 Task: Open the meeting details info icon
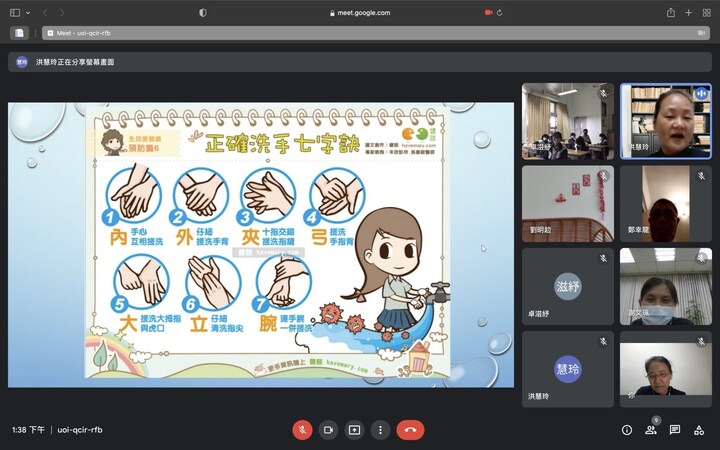[x=627, y=430]
